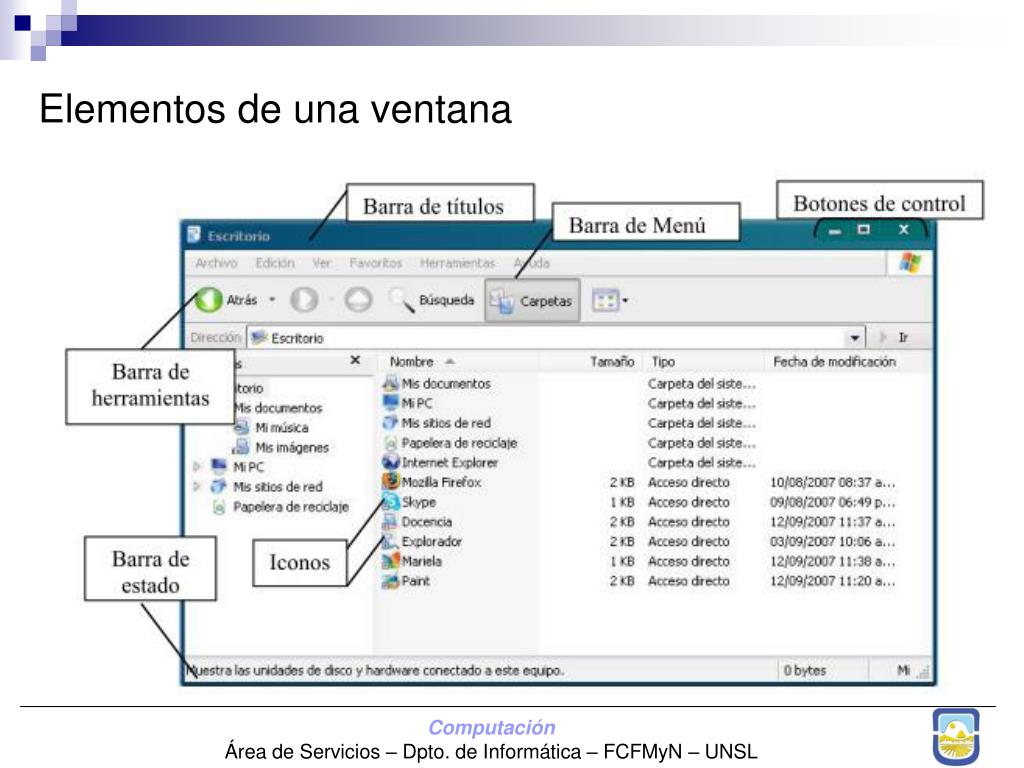The image size is (1024, 768).
Task: Open the Ver menu
Action: [321, 263]
